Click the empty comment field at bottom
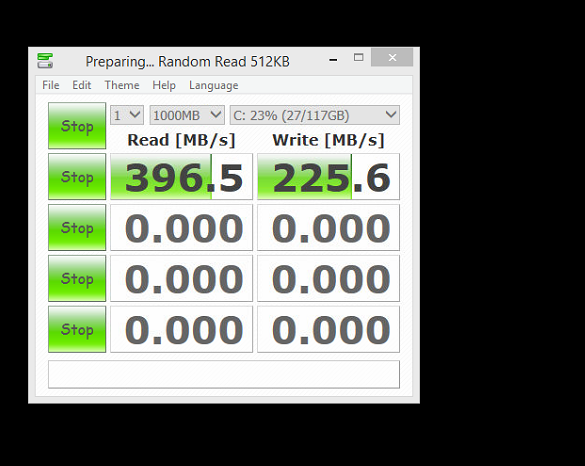The image size is (585, 466). pyautogui.click(x=224, y=374)
